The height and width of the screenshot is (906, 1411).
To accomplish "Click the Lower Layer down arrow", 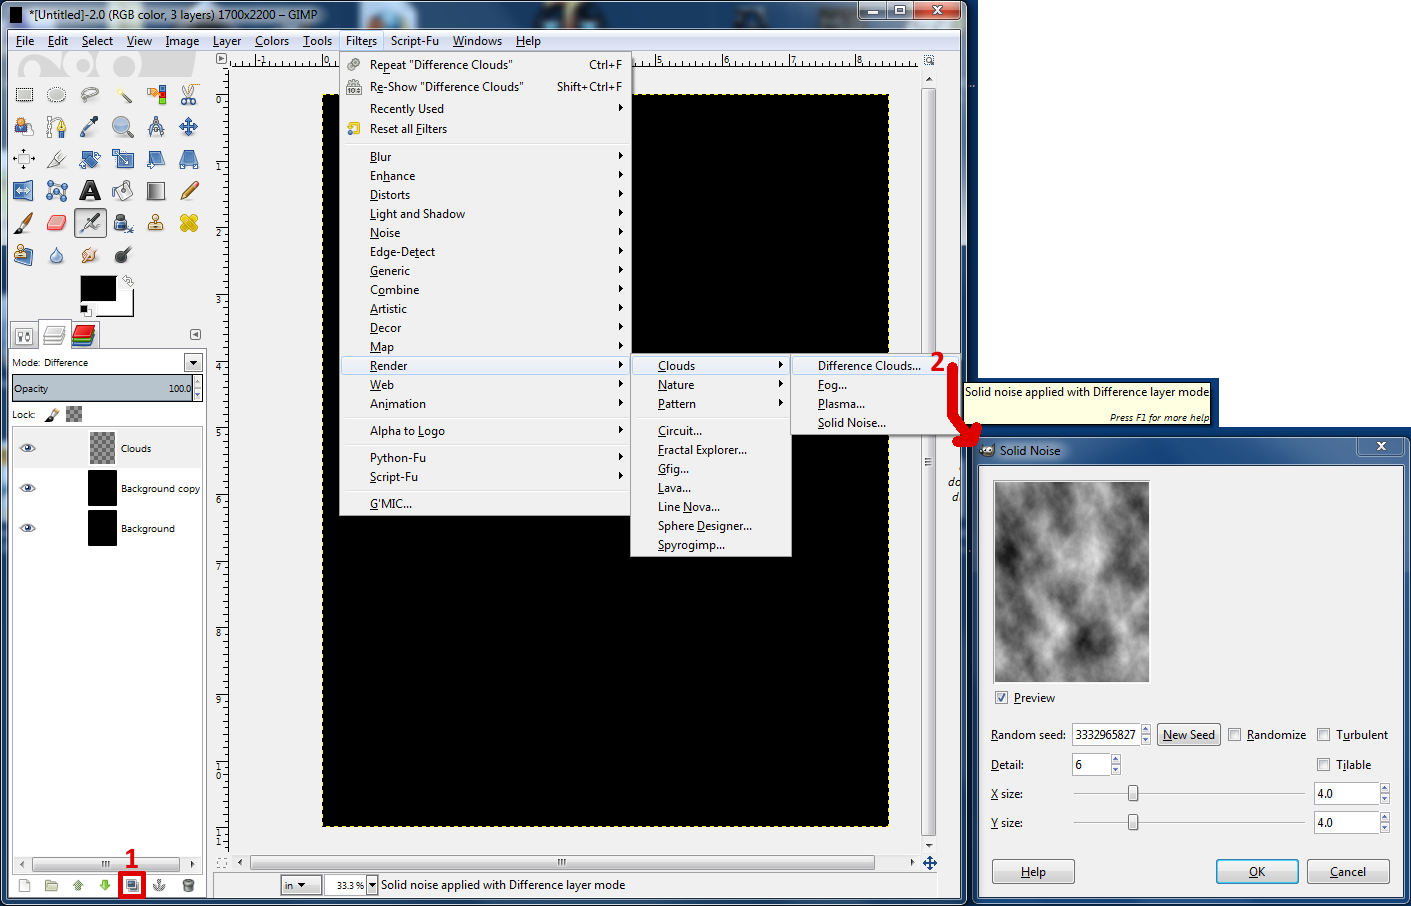I will pos(105,885).
